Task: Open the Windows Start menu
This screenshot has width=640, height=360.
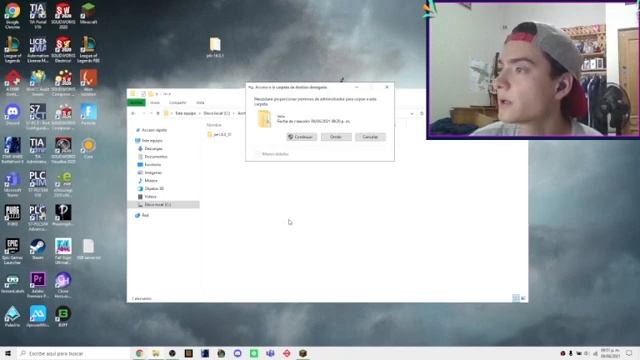Action: pyautogui.click(x=8, y=353)
